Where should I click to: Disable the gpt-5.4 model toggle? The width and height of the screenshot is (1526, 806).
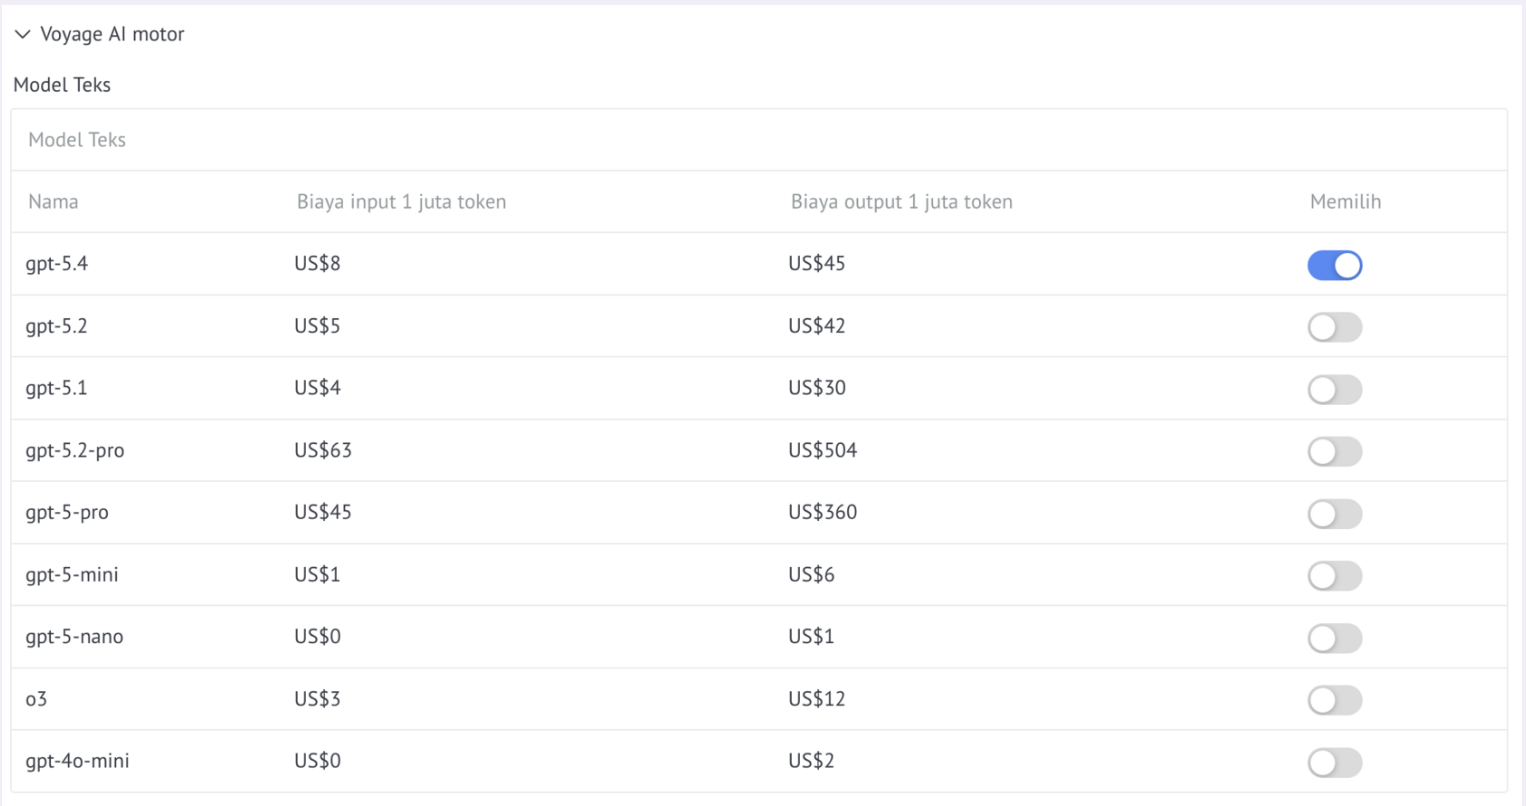click(x=1334, y=265)
